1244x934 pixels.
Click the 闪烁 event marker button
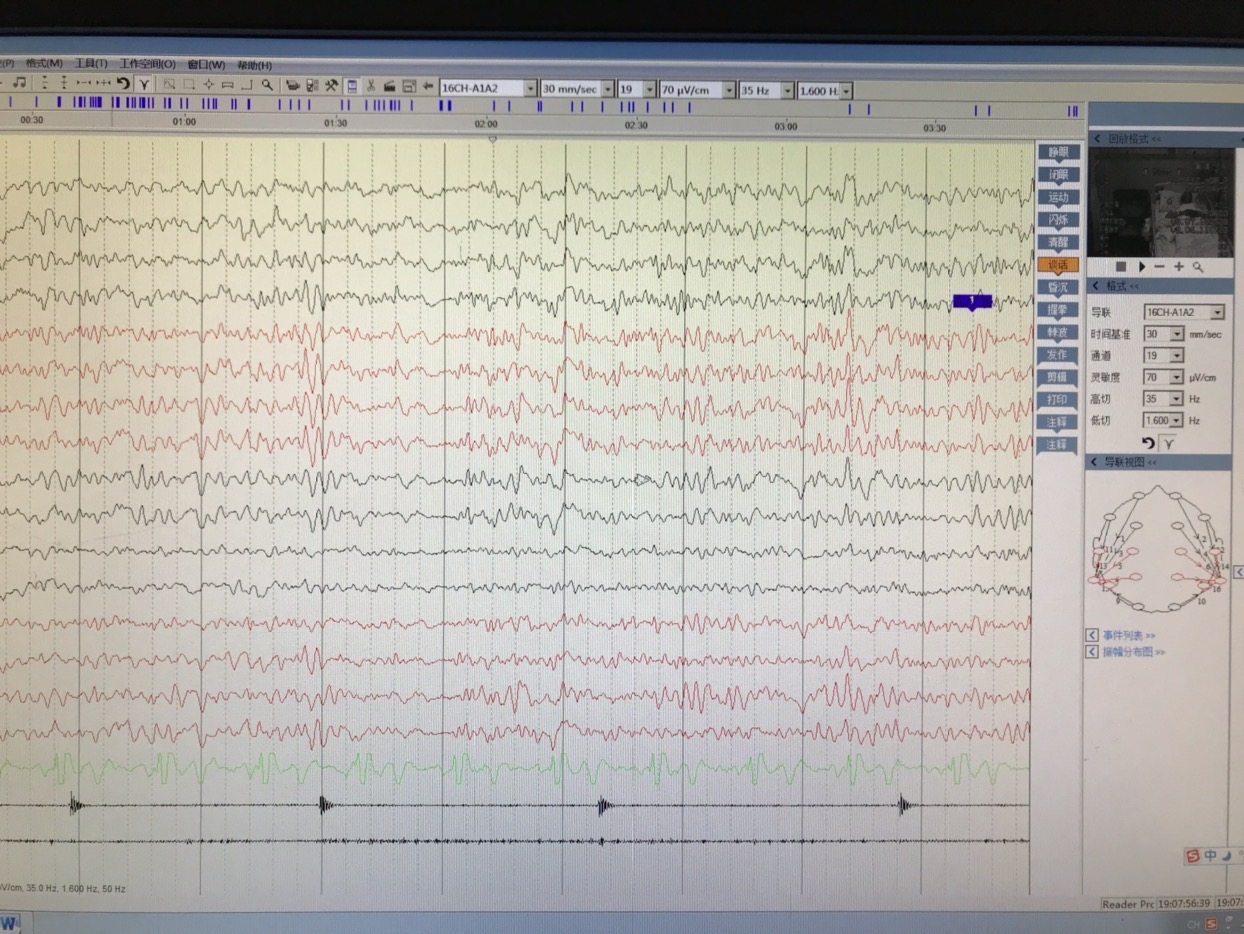pos(1058,220)
